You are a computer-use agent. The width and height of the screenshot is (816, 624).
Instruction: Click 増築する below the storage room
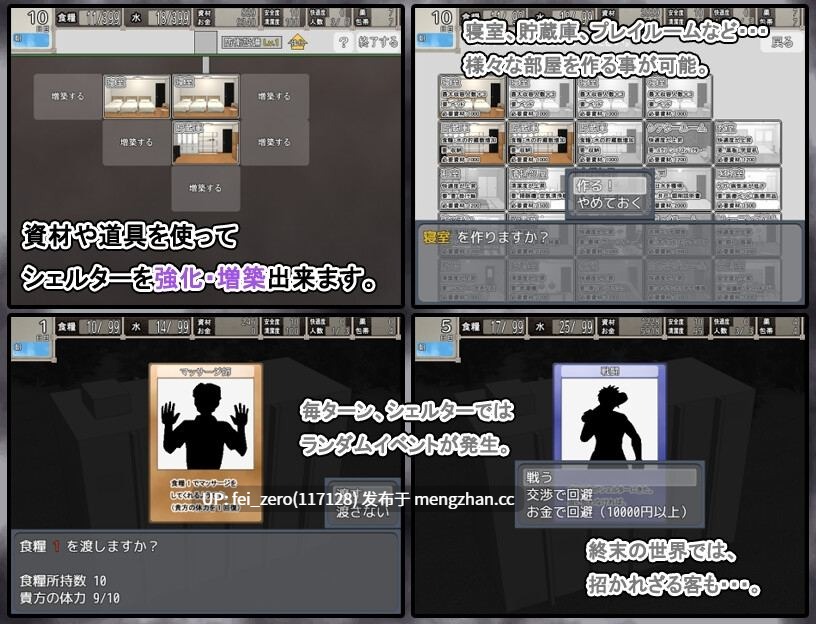(x=206, y=188)
